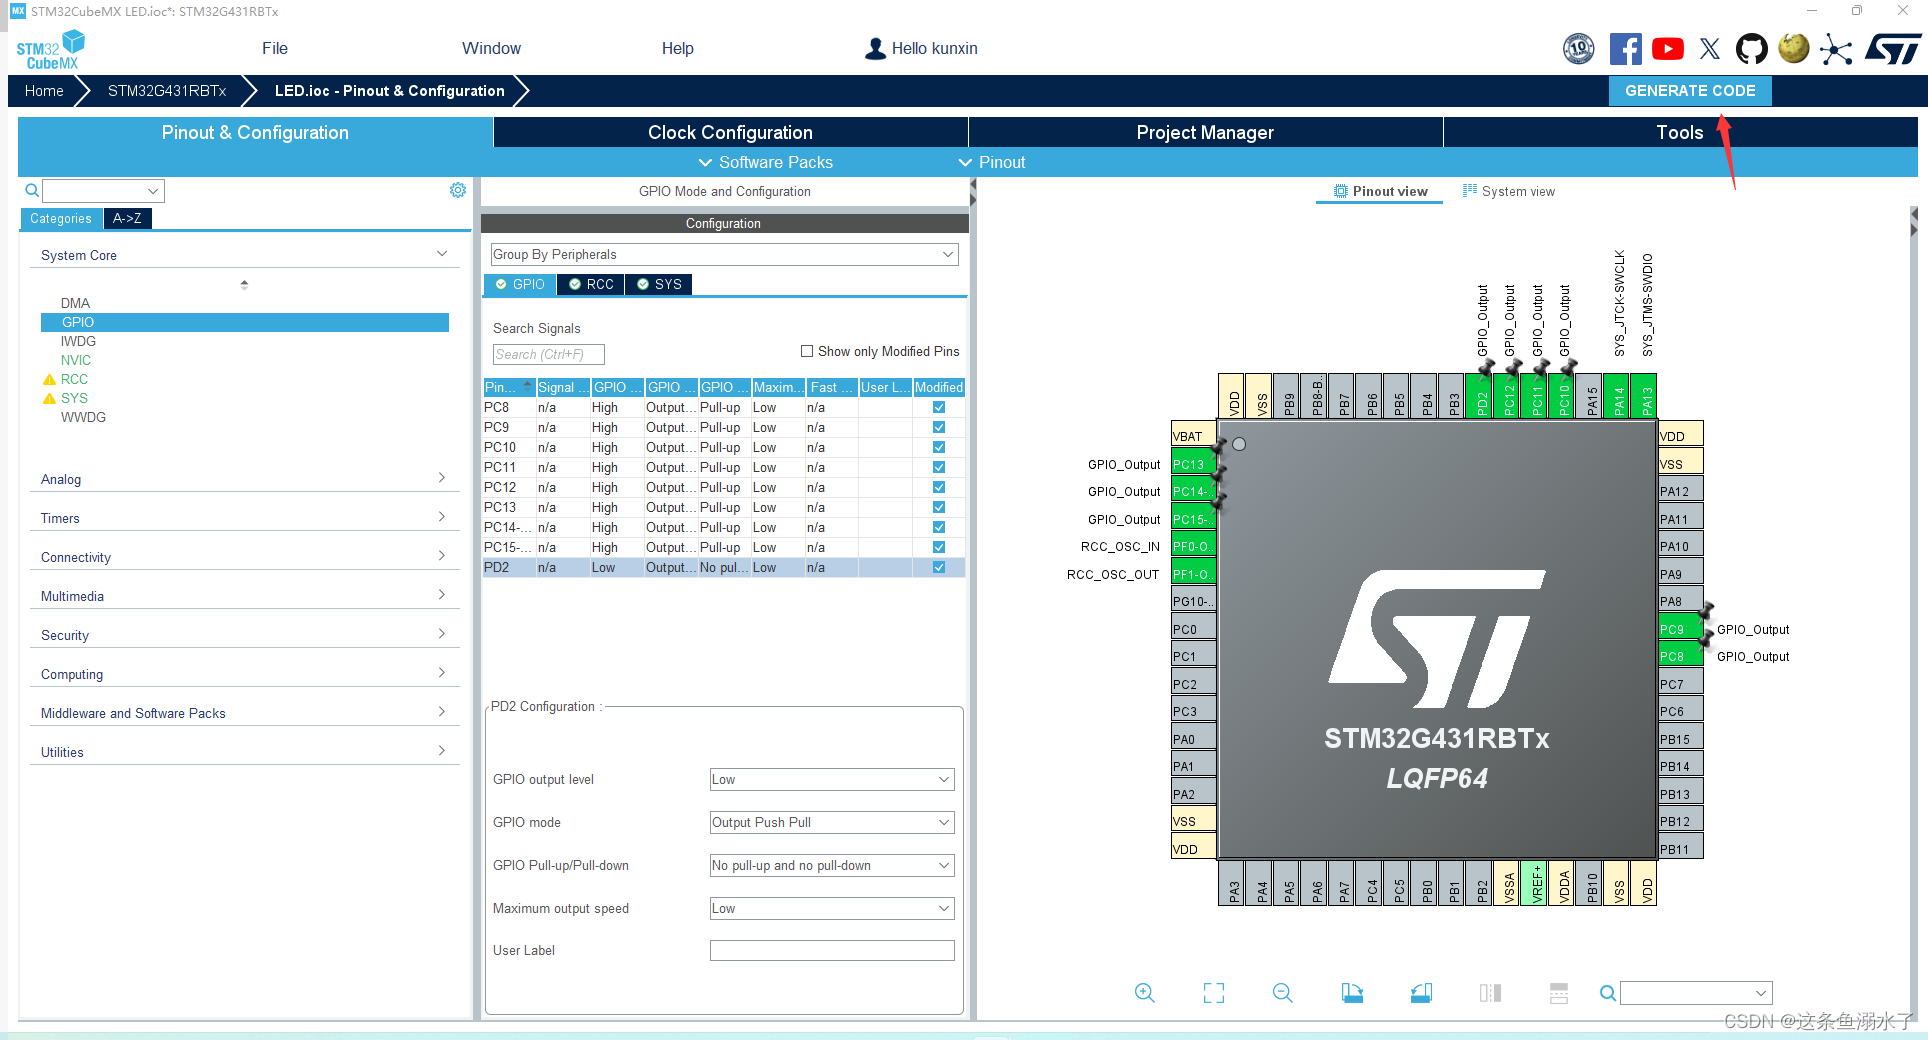Open the File menu
Viewport: 1928px width, 1040px height.
pos(275,48)
